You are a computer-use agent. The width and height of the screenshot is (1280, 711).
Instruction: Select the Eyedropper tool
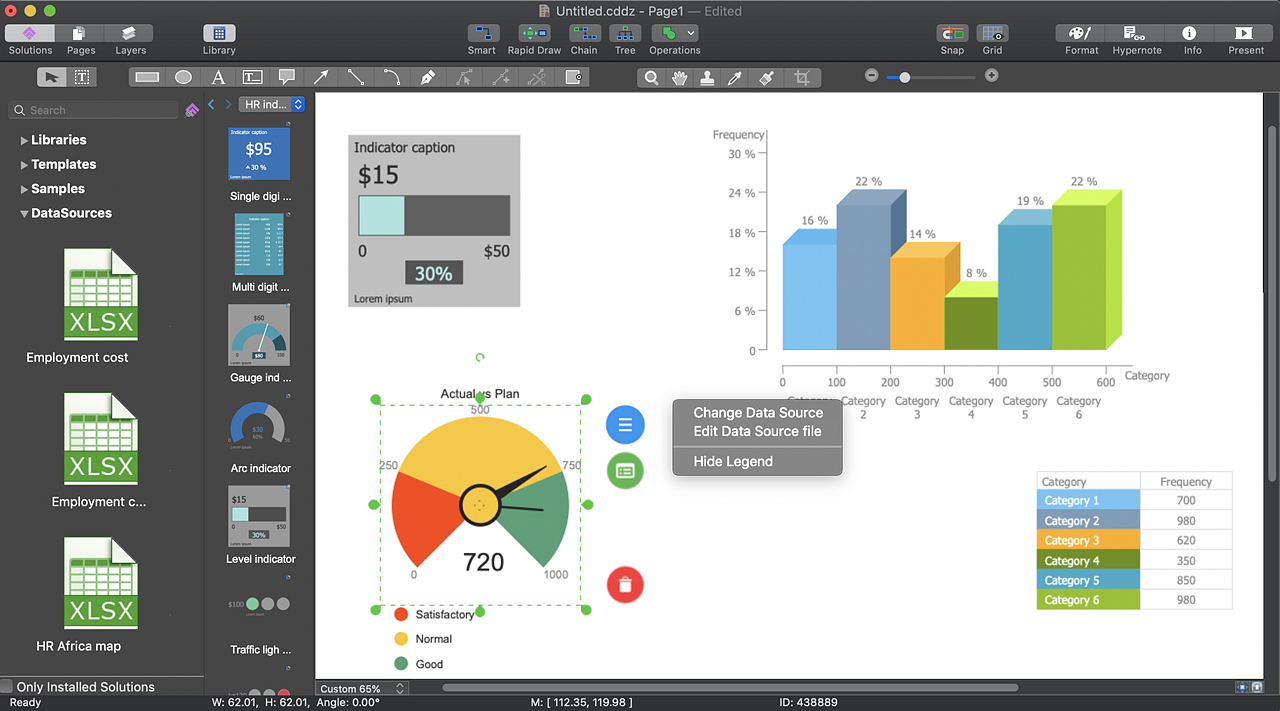tap(735, 77)
